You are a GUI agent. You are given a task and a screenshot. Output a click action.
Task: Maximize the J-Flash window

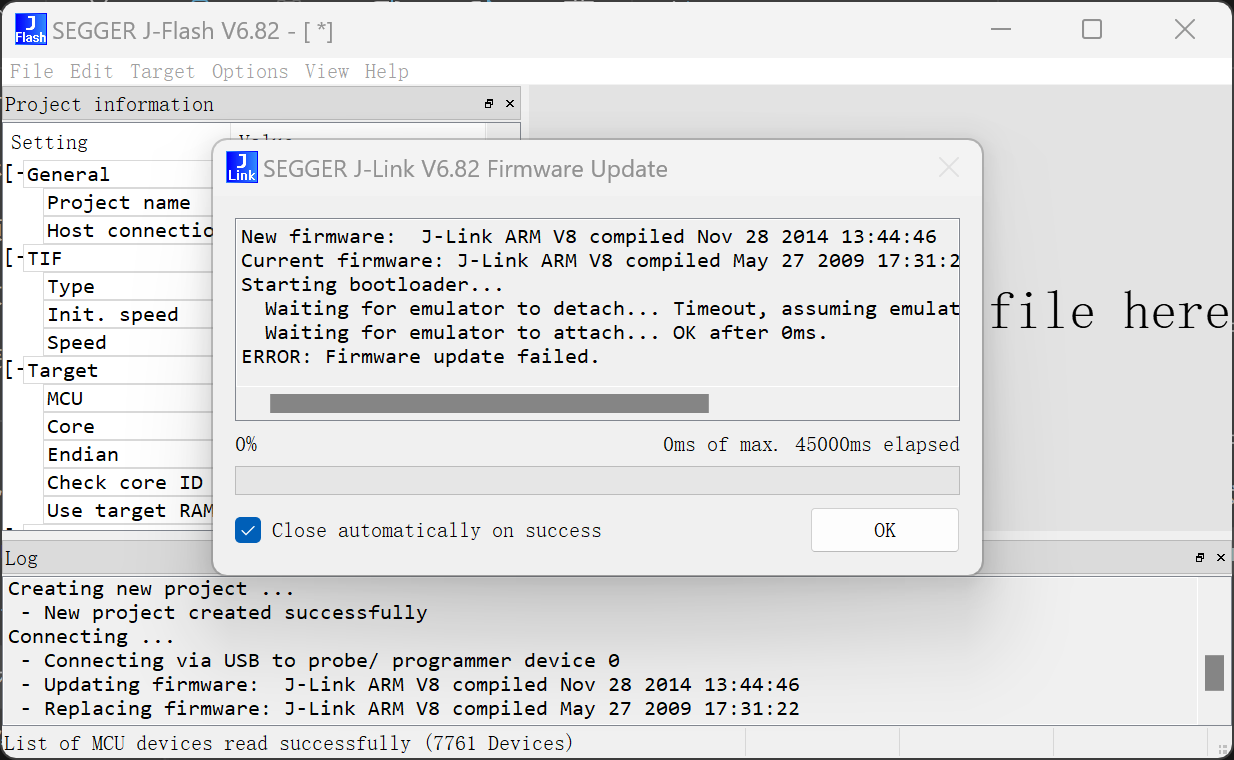point(1092,30)
